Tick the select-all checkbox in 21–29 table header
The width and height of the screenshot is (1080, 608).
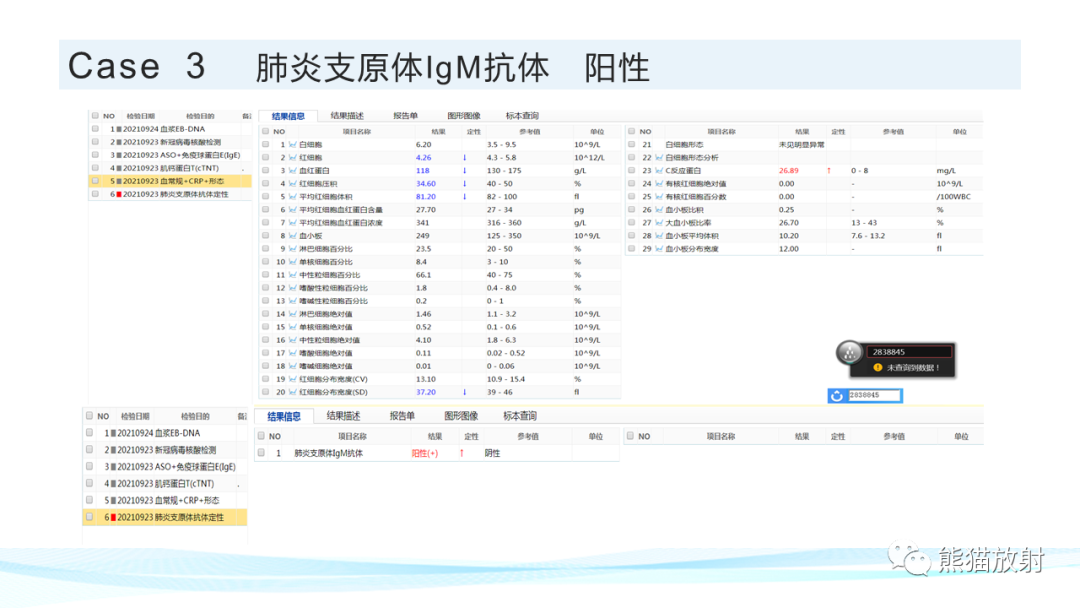[631, 132]
